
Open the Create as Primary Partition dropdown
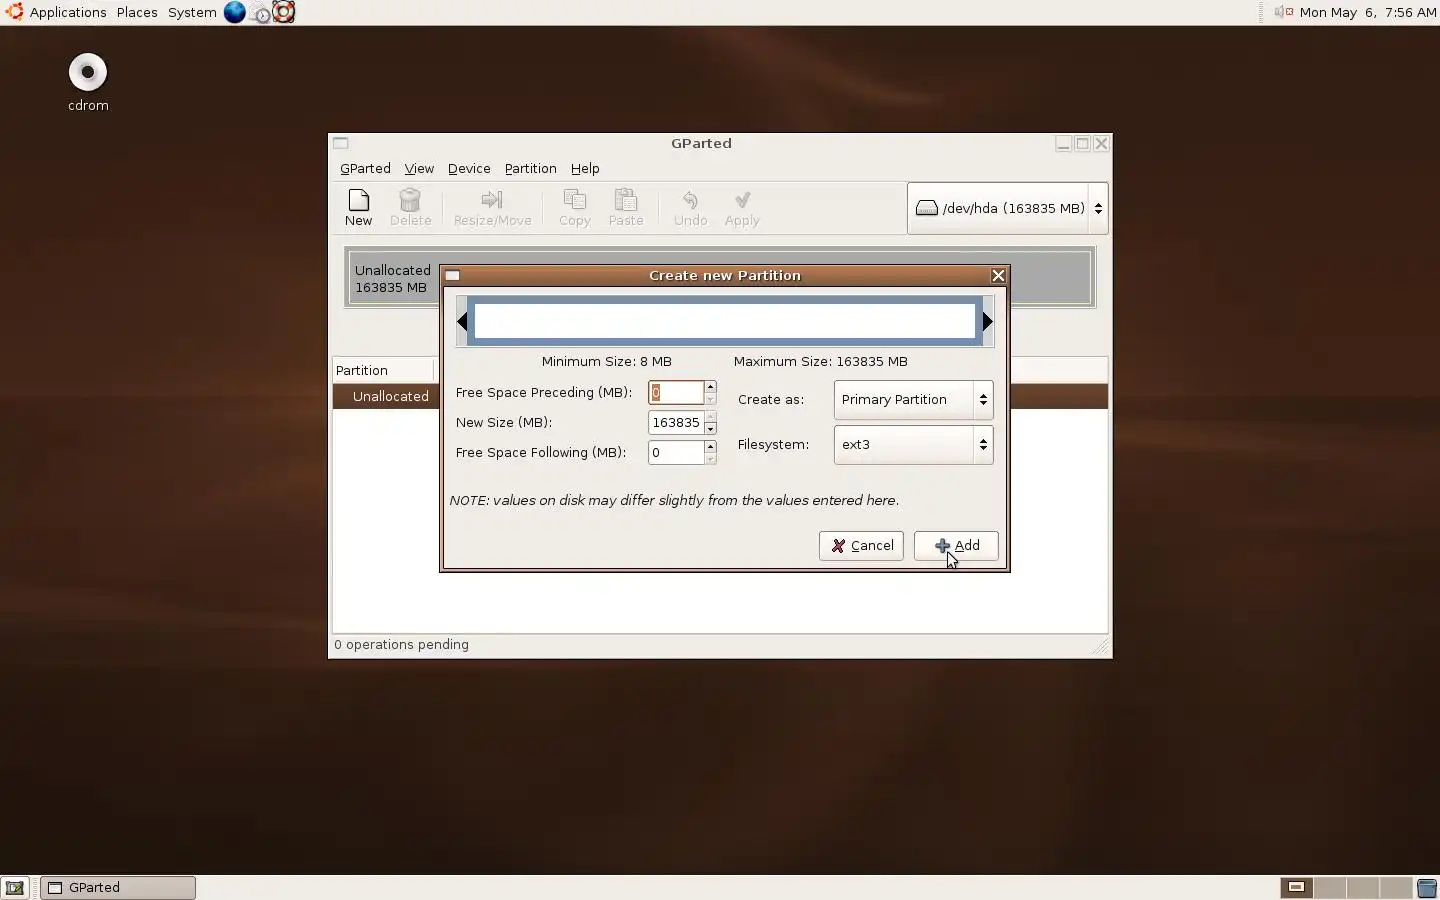913,400
